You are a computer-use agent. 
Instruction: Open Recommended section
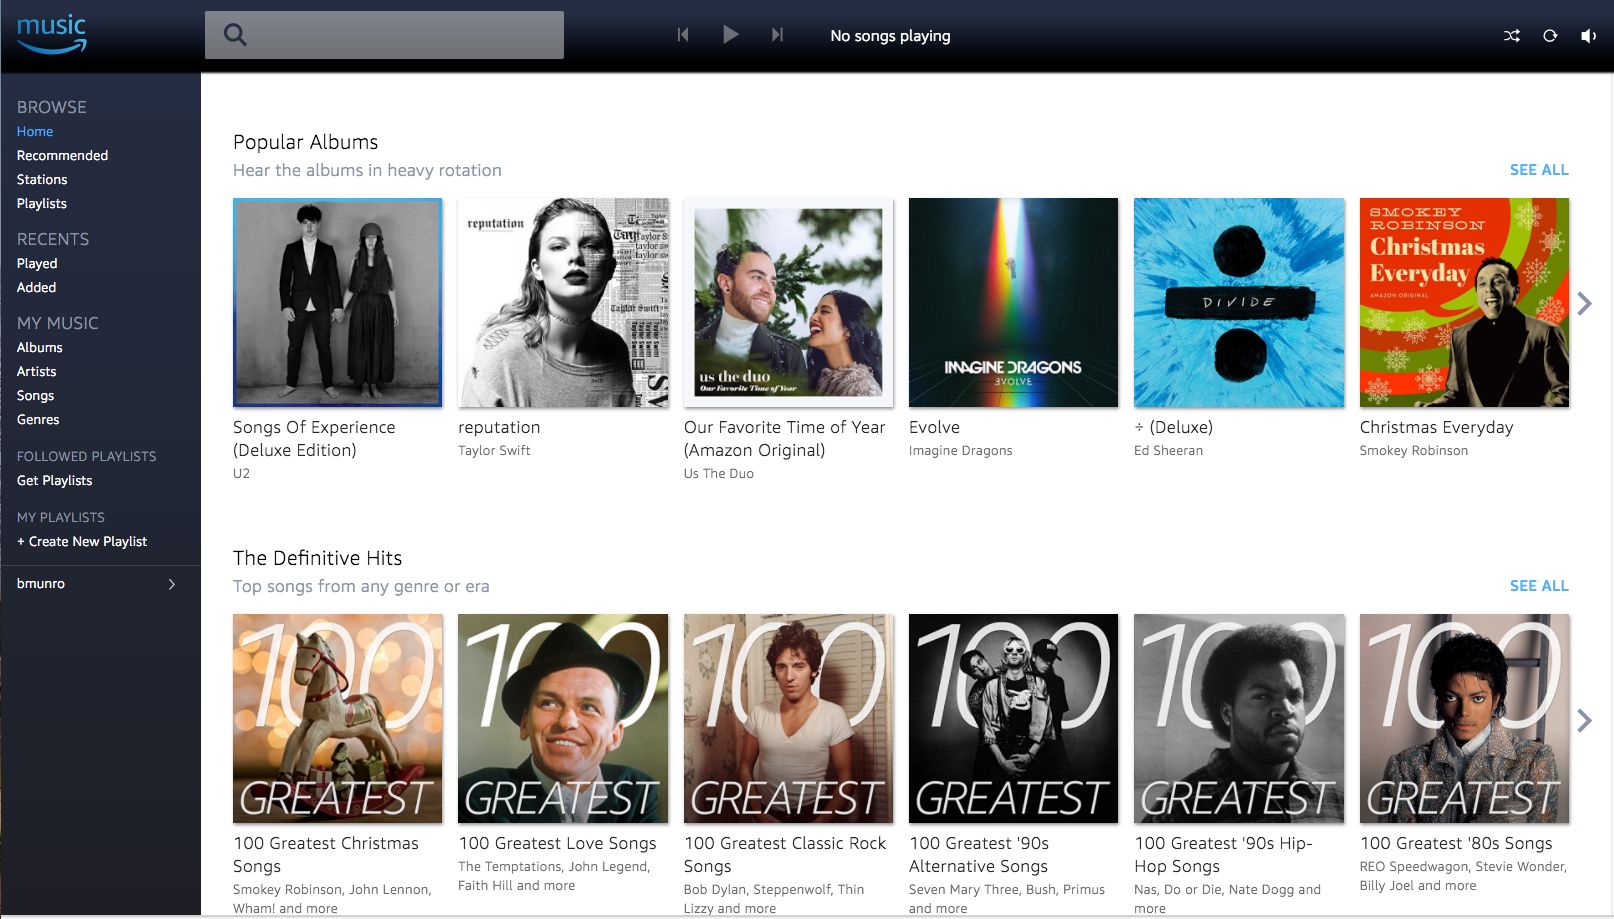[x=62, y=155]
